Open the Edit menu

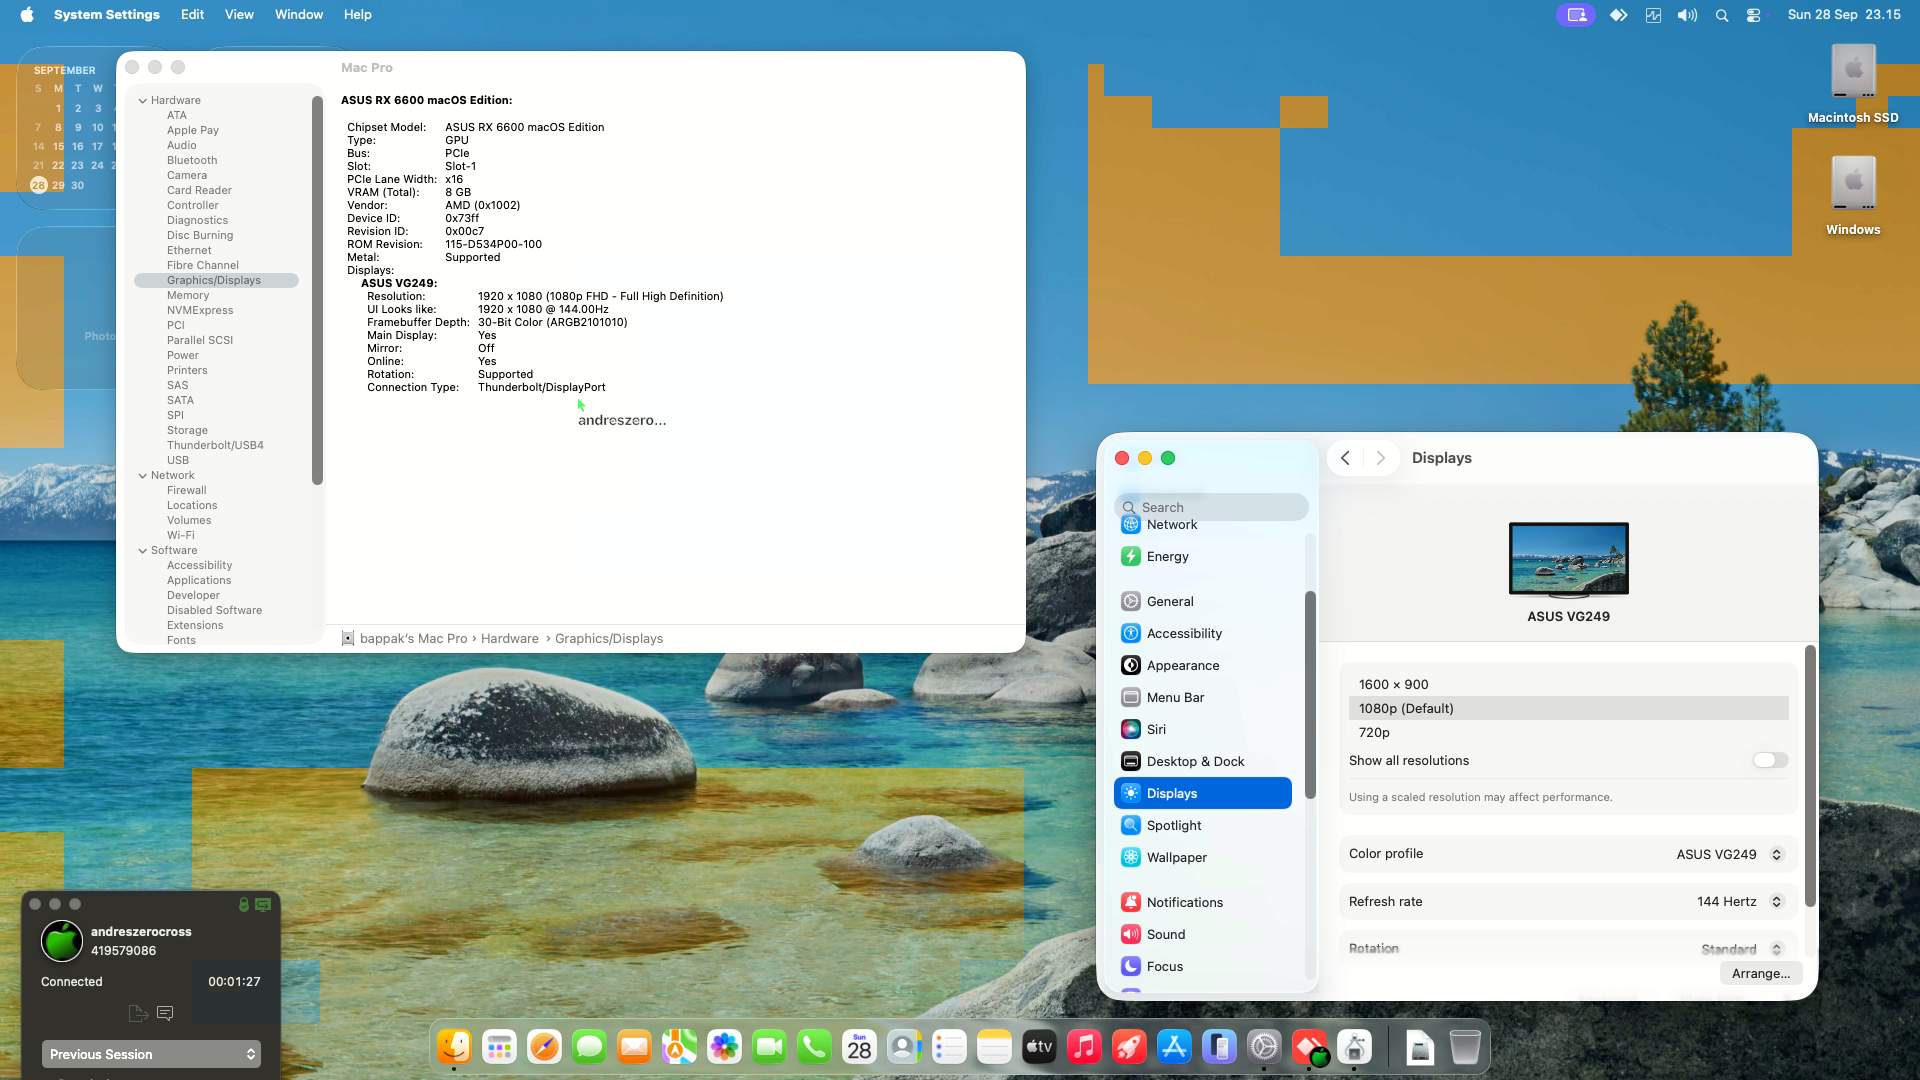192,15
